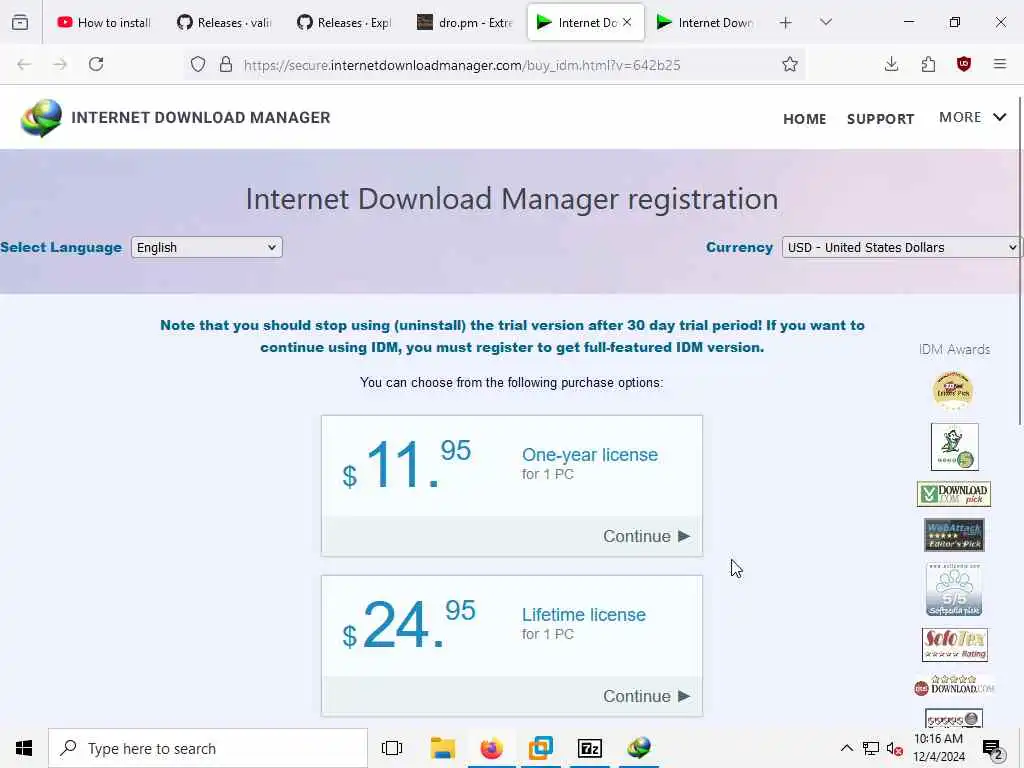1024x768 pixels.
Task: Click the WebAttack Editor's Pick badge
Action: 954,536
